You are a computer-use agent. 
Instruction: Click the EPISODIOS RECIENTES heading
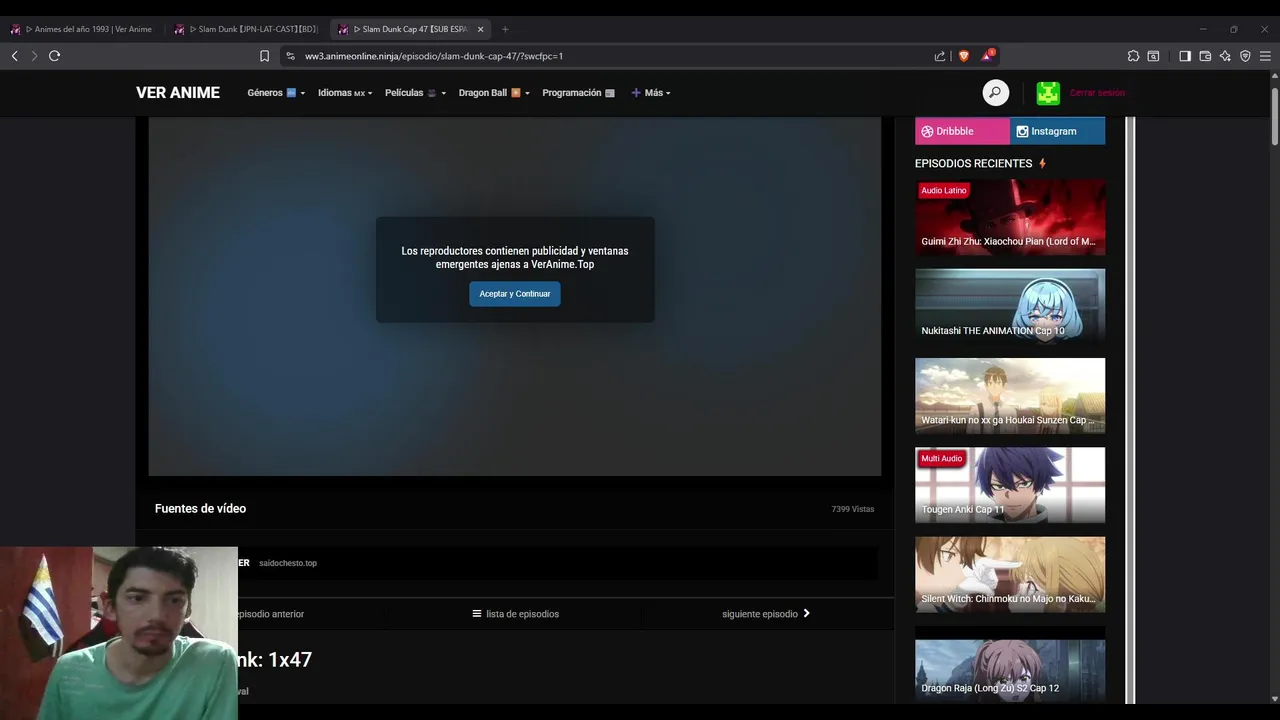(x=973, y=163)
